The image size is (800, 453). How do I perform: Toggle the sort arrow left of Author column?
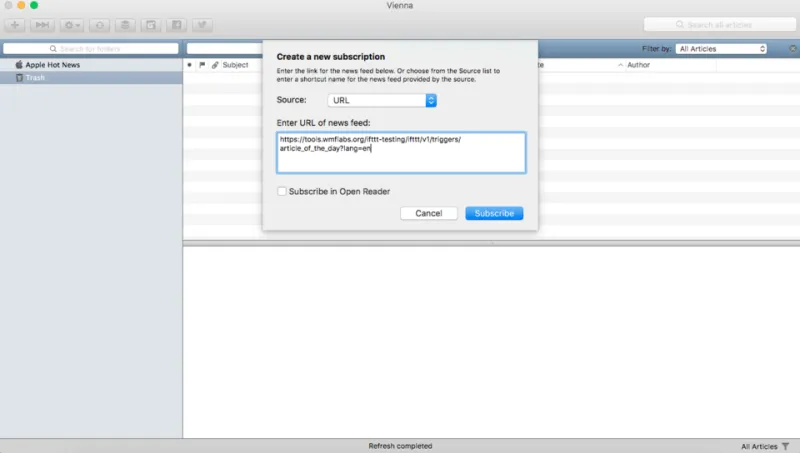pos(620,65)
